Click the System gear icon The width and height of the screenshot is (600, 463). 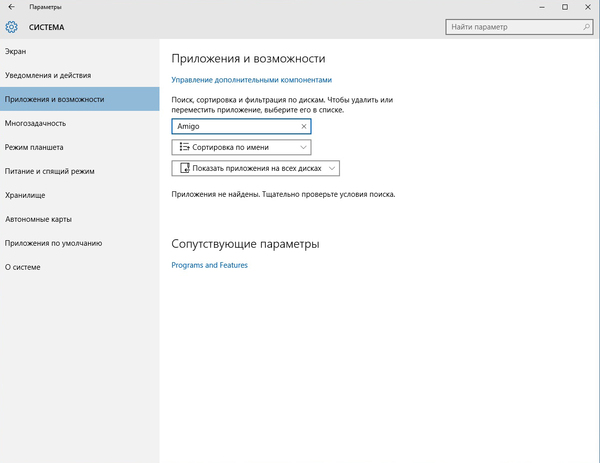pos(11,27)
